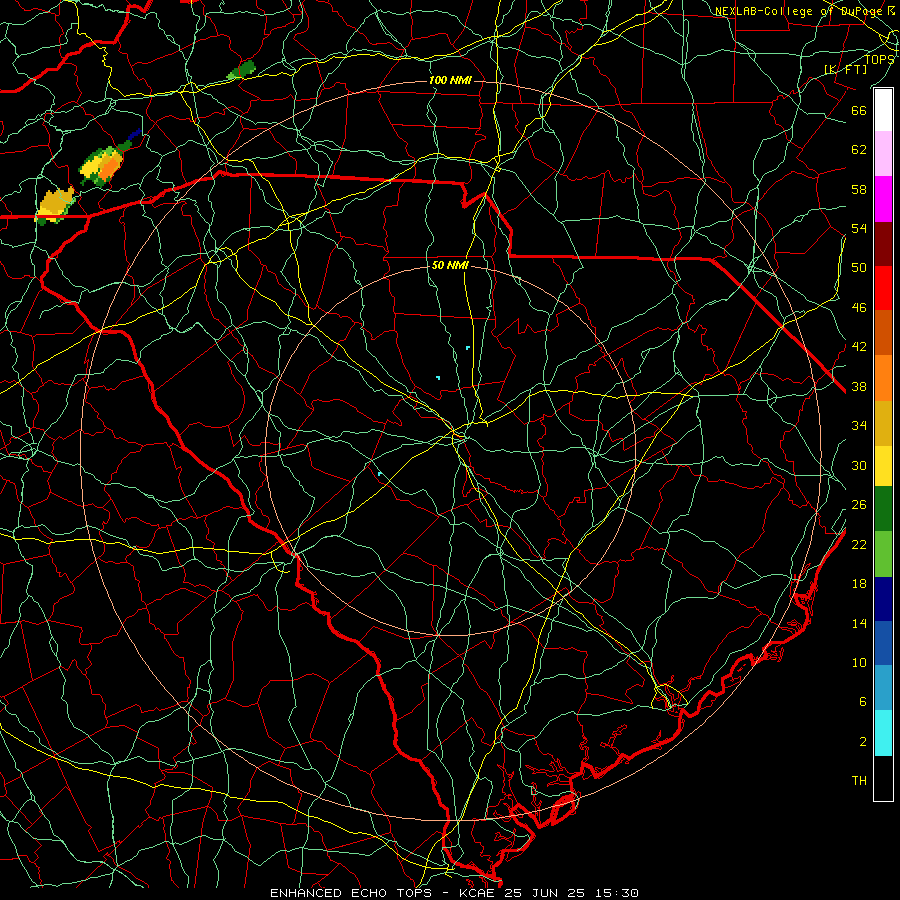Click the '54' legend value
Image resolution: width=900 pixels, height=900 pixels.
click(x=859, y=228)
